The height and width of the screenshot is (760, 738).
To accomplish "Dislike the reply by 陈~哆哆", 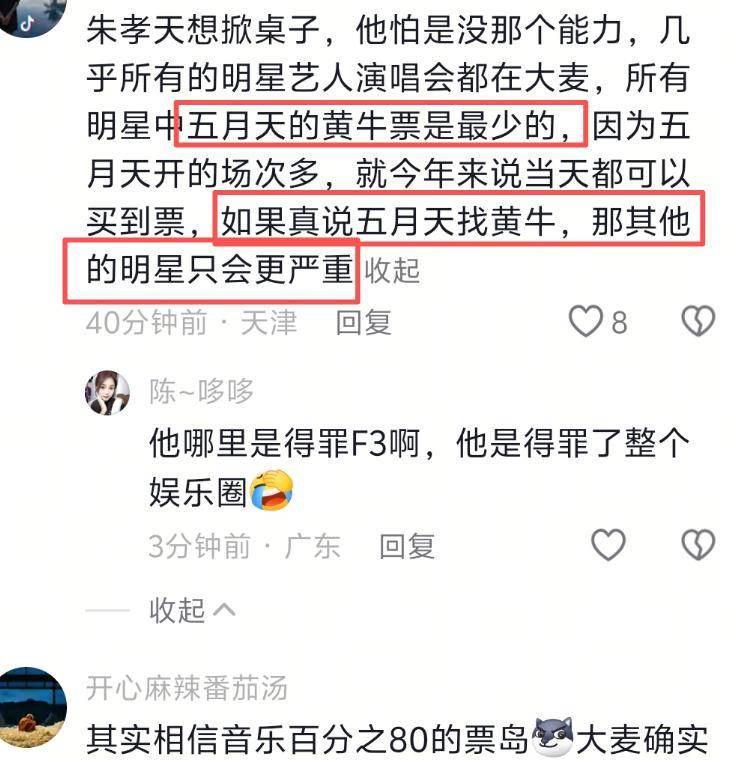I will click(698, 545).
